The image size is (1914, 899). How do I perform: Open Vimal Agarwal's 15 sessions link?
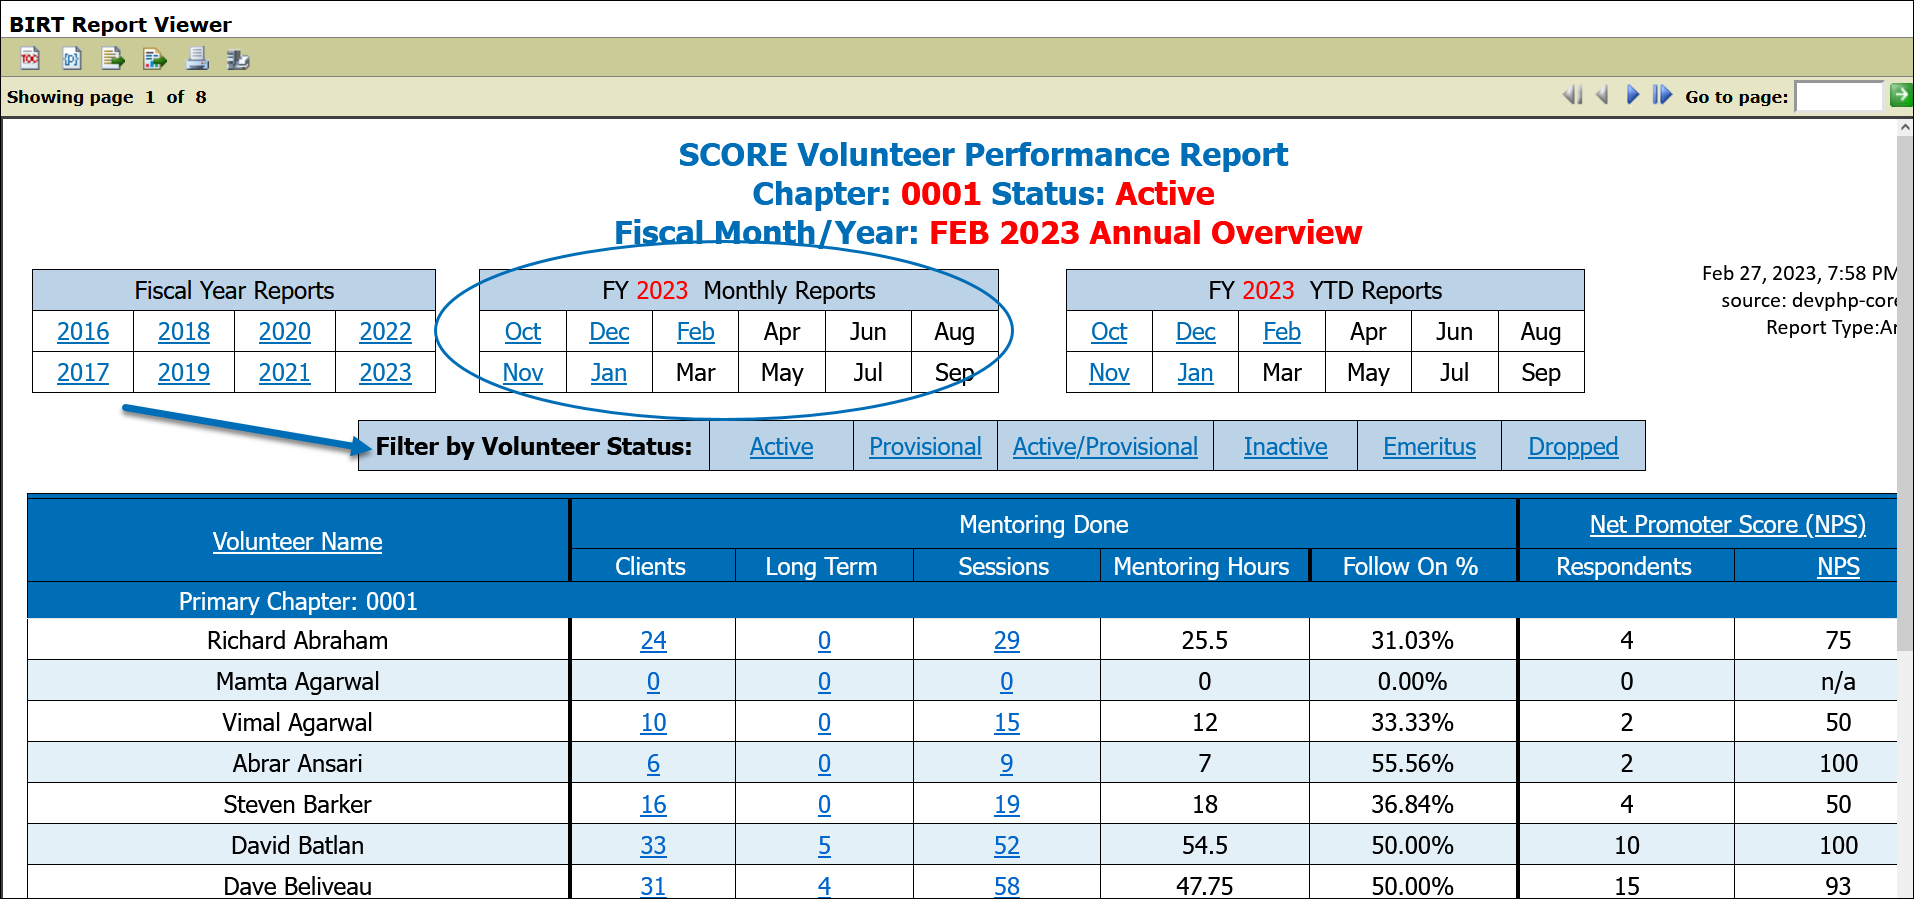pyautogui.click(x=1007, y=723)
